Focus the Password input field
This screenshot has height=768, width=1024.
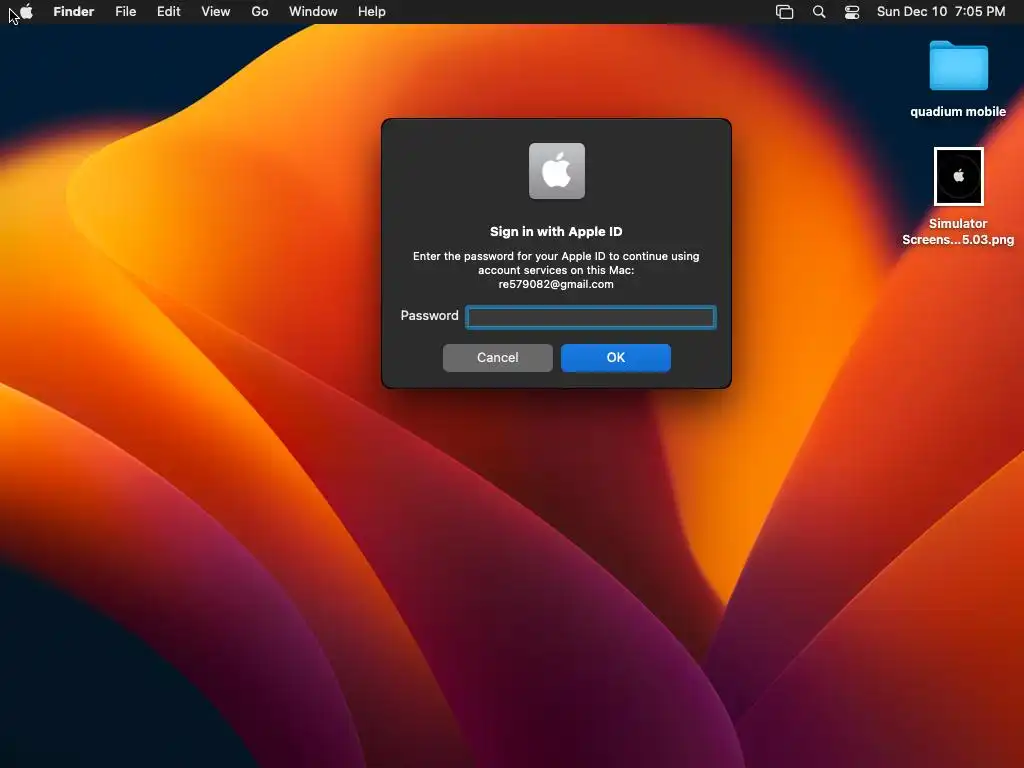tap(590, 317)
